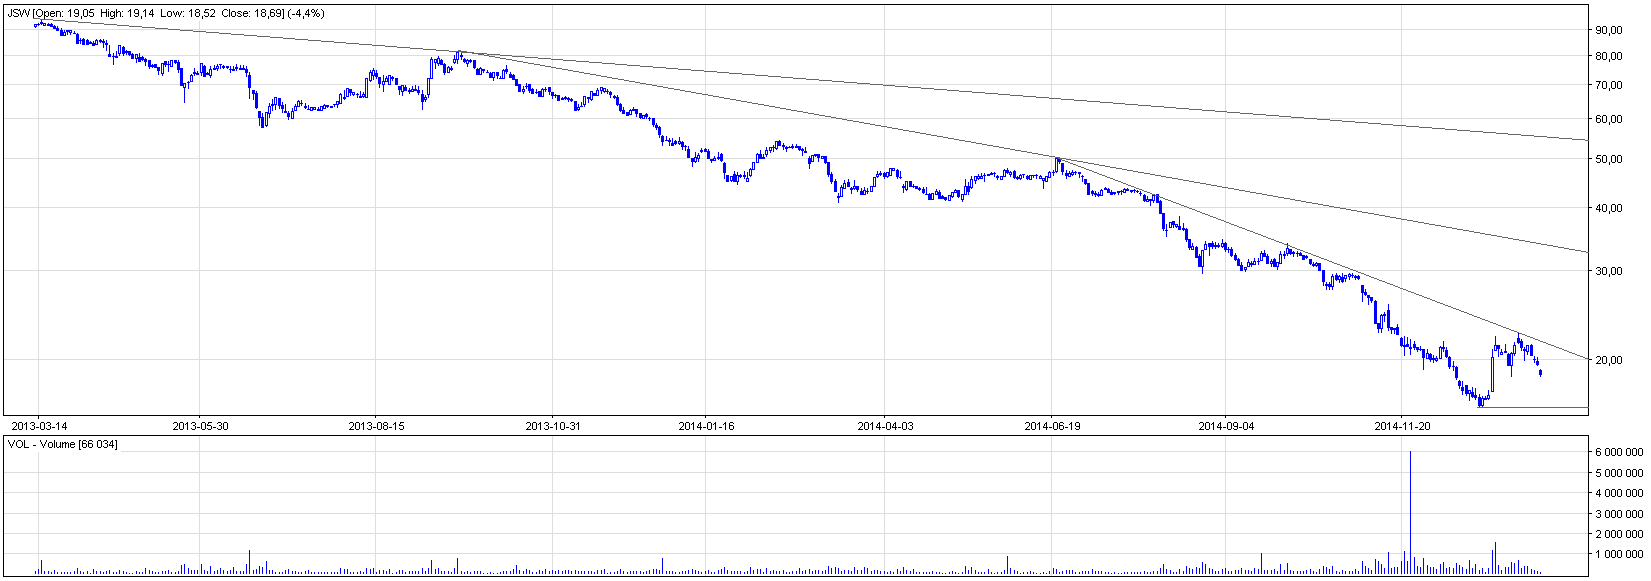Select the 5 000 000 volume axis label
This screenshot has width=1651, height=581.
(x=1619, y=472)
